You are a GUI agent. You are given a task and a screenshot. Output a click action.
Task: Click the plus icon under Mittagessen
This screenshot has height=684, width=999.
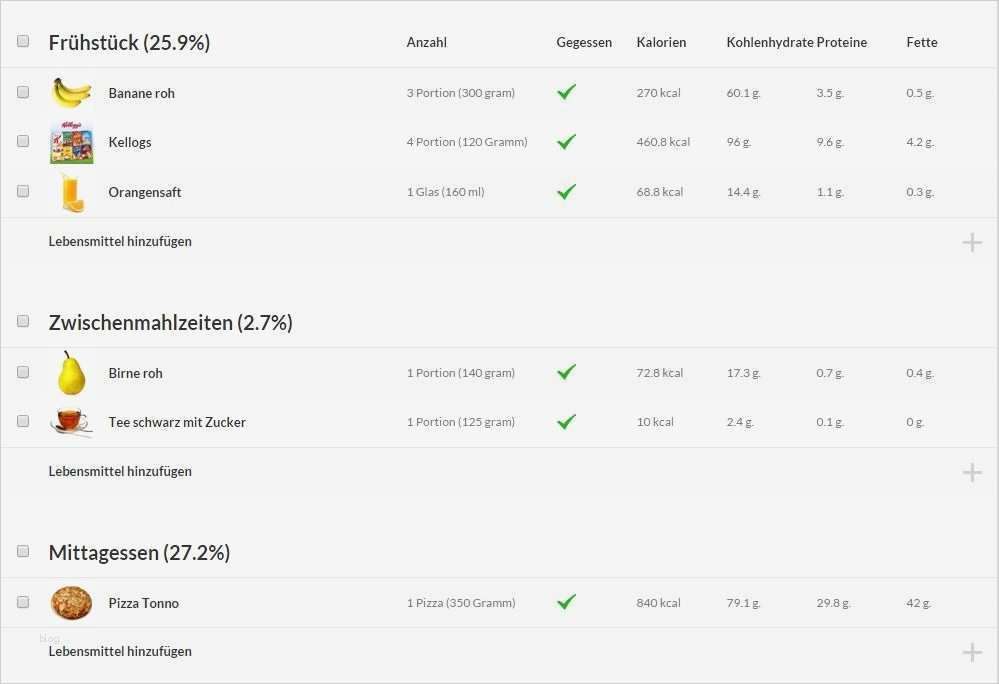pos(971,652)
